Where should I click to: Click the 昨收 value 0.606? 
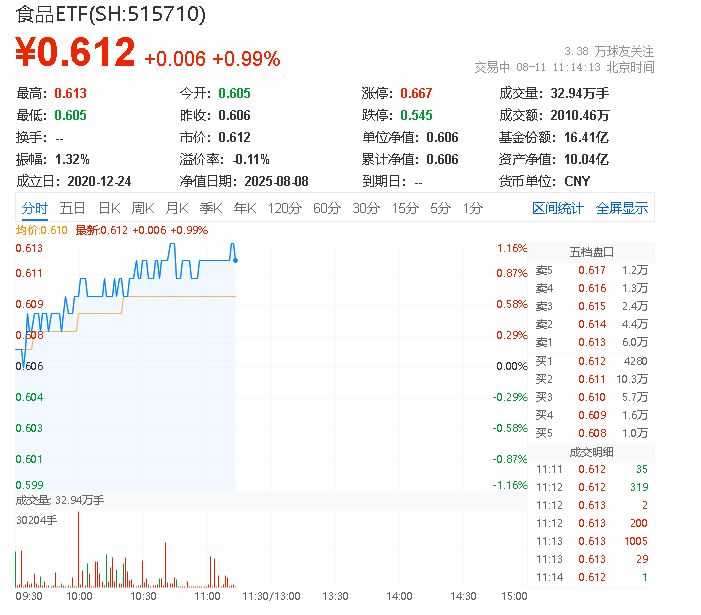pos(234,115)
